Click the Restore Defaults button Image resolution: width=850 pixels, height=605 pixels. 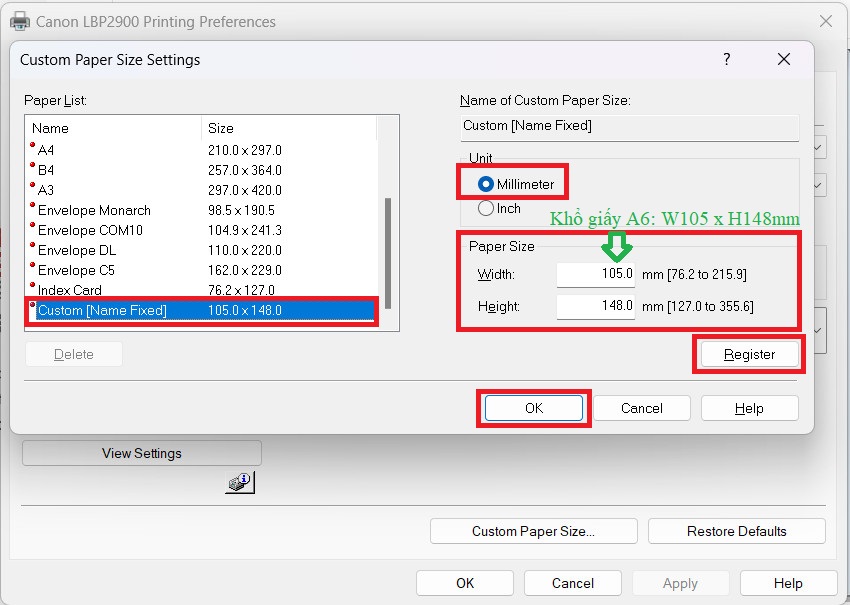tap(736, 531)
